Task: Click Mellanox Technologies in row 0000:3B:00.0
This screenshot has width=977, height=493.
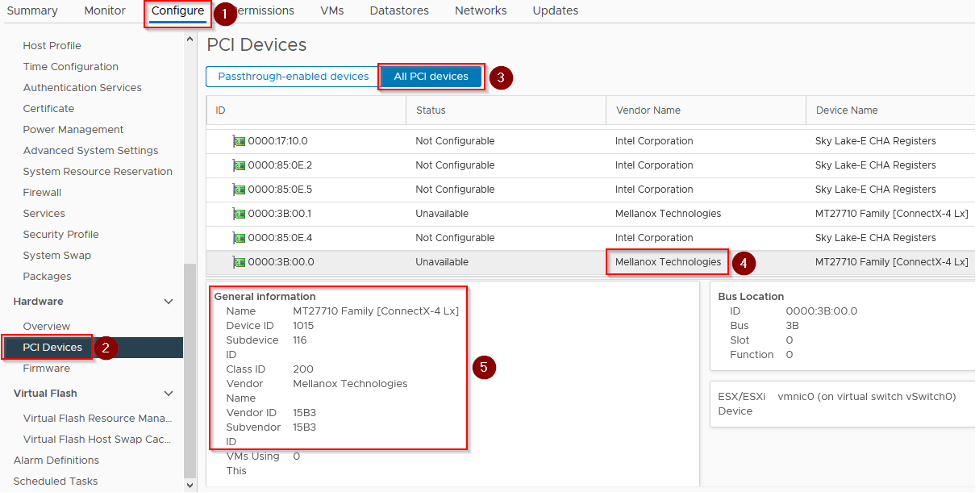Action: [x=668, y=263]
